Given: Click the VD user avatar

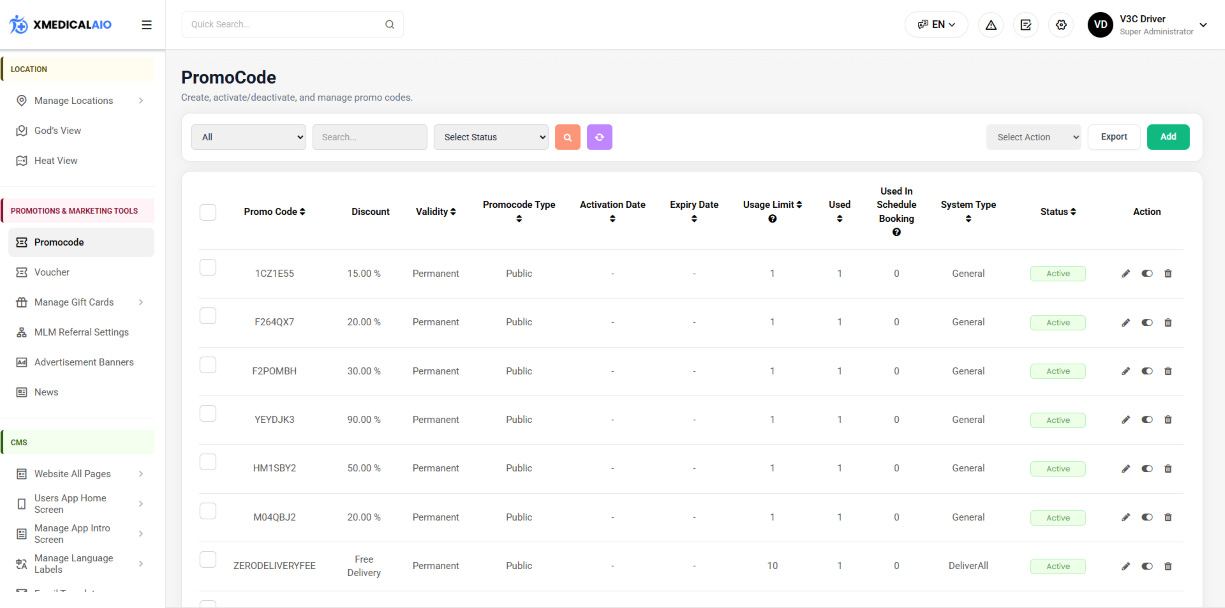Looking at the screenshot, I should tap(1100, 25).
